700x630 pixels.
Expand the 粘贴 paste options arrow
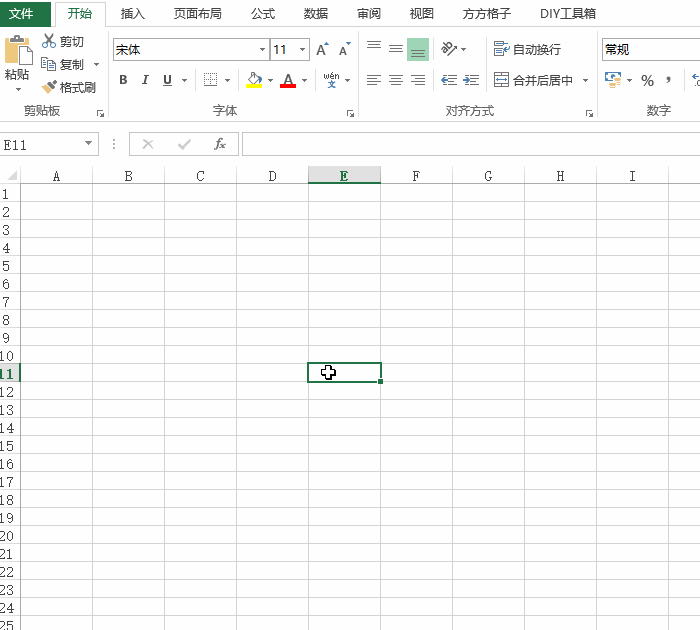18,89
